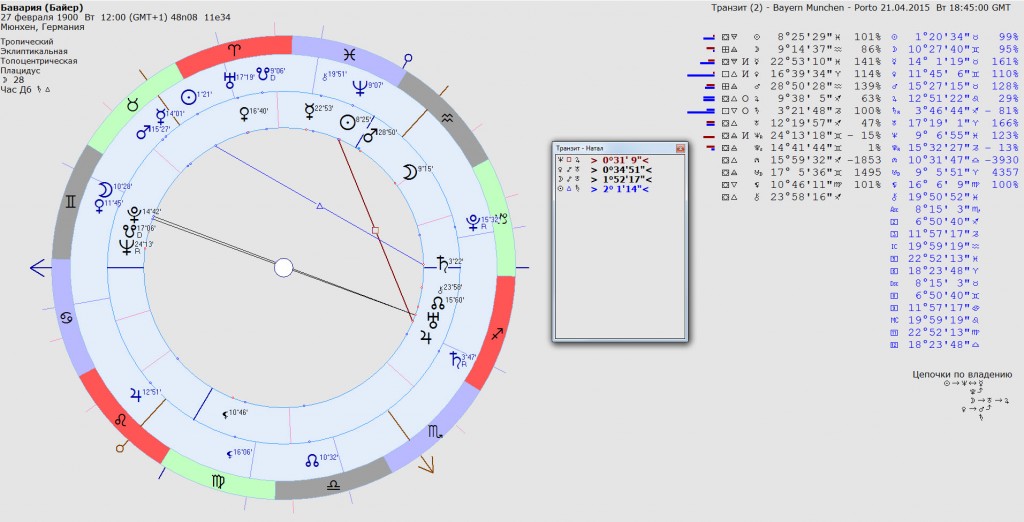Click the Libra sign at the chart bottom
Viewport: 1024px width, 522px height.
point(333,485)
